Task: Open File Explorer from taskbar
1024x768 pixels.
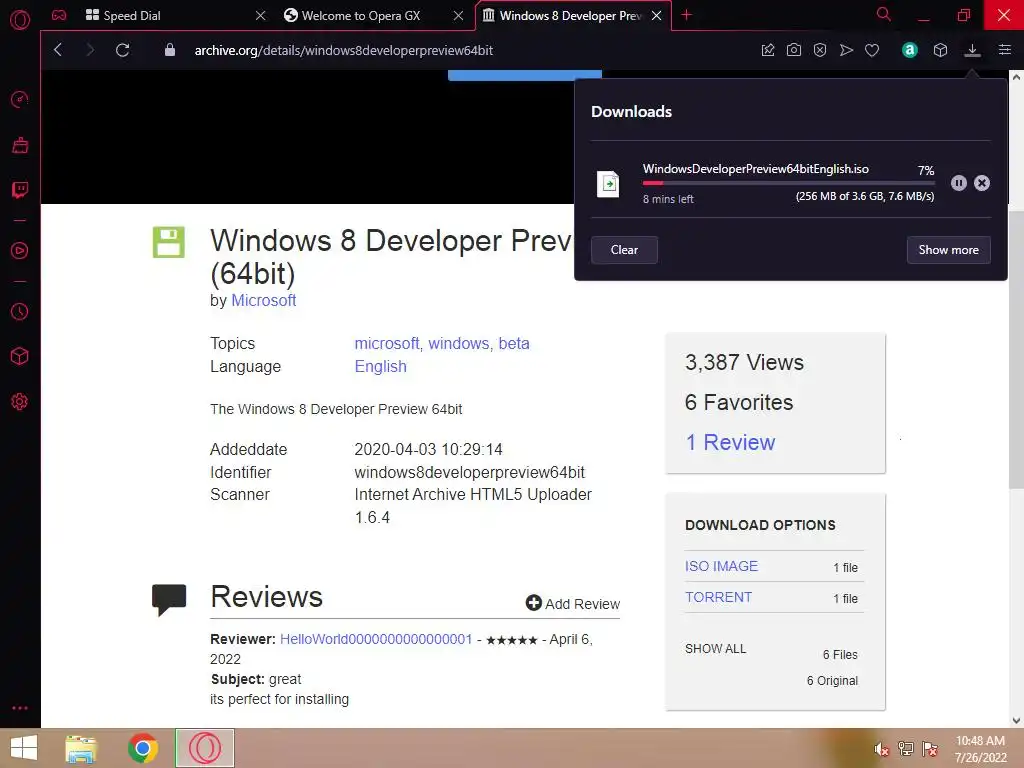Action: (x=81, y=748)
